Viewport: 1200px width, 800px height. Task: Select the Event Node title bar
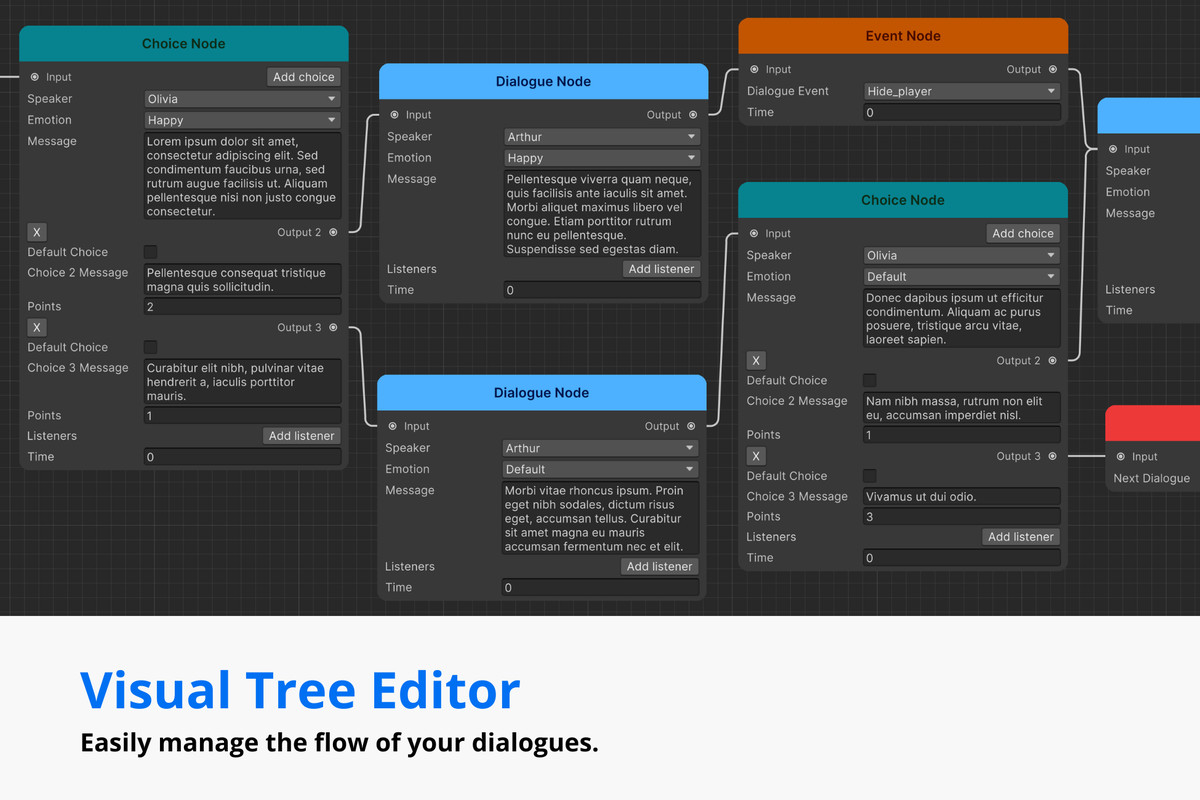(902, 35)
